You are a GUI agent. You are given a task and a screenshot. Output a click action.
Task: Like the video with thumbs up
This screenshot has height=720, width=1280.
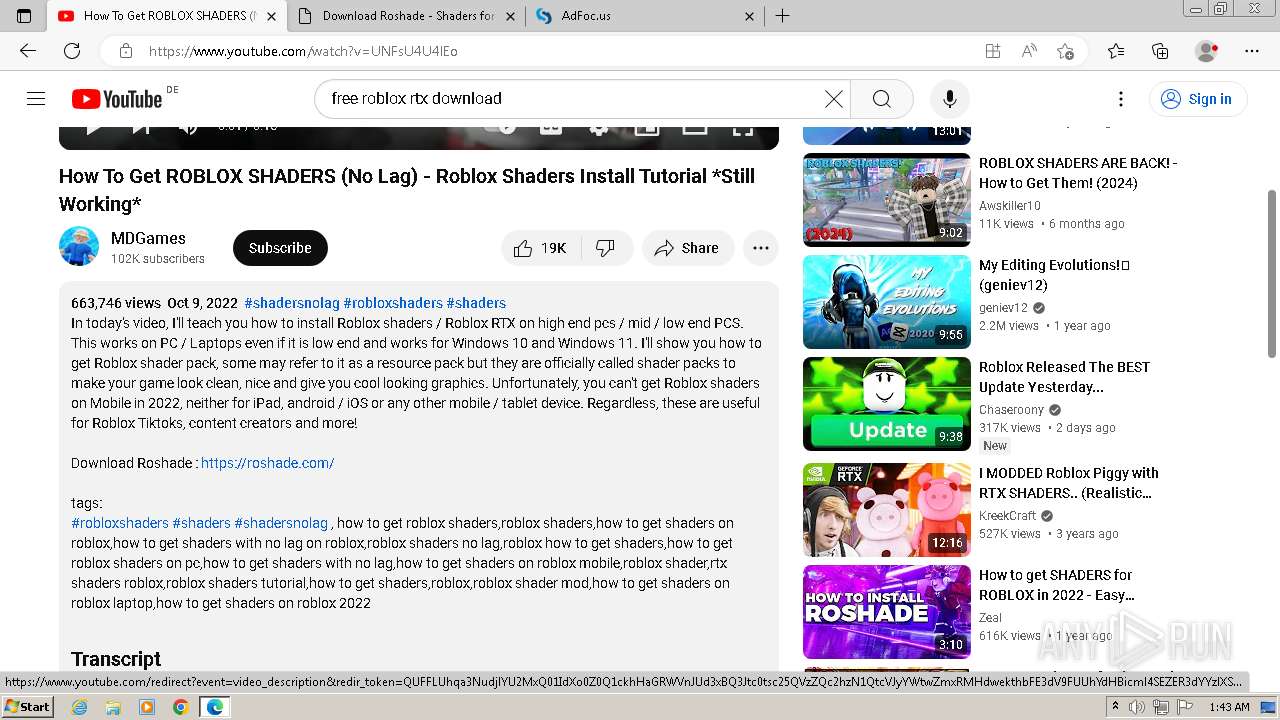(541, 248)
